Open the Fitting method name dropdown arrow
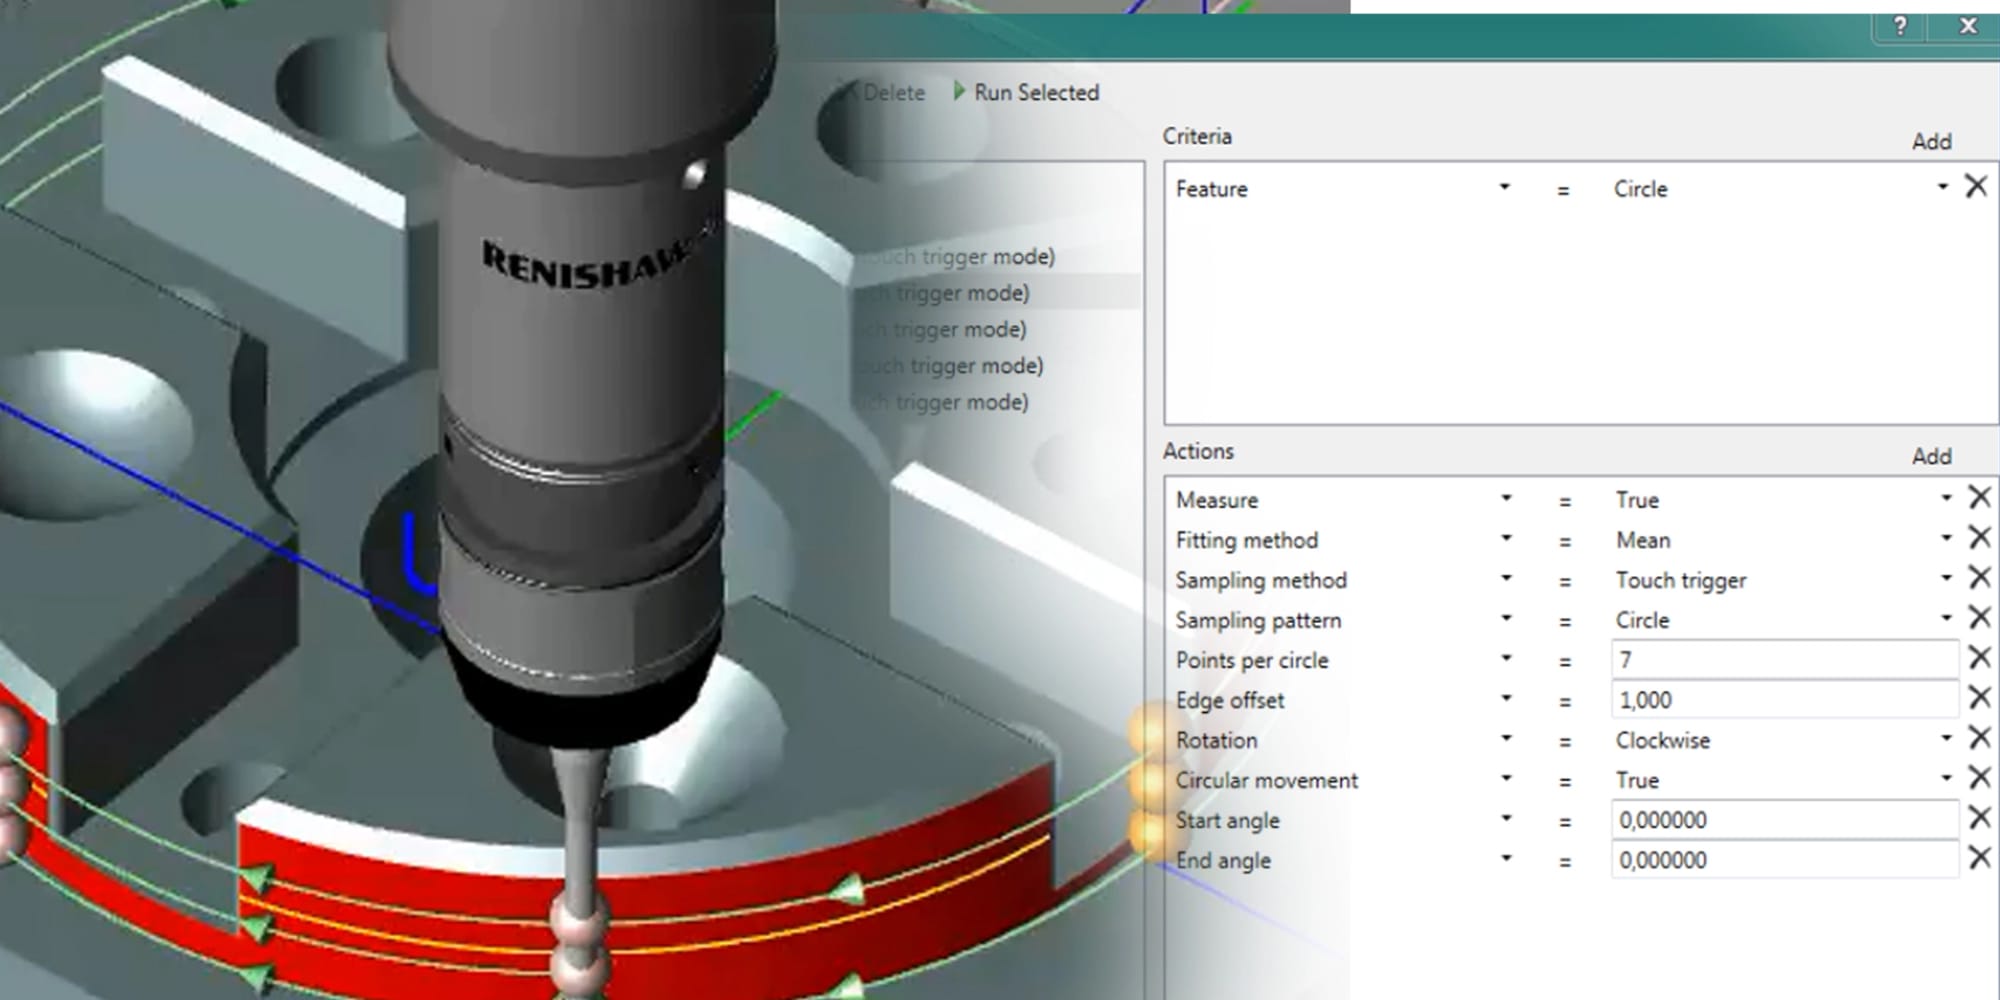 click(1506, 539)
